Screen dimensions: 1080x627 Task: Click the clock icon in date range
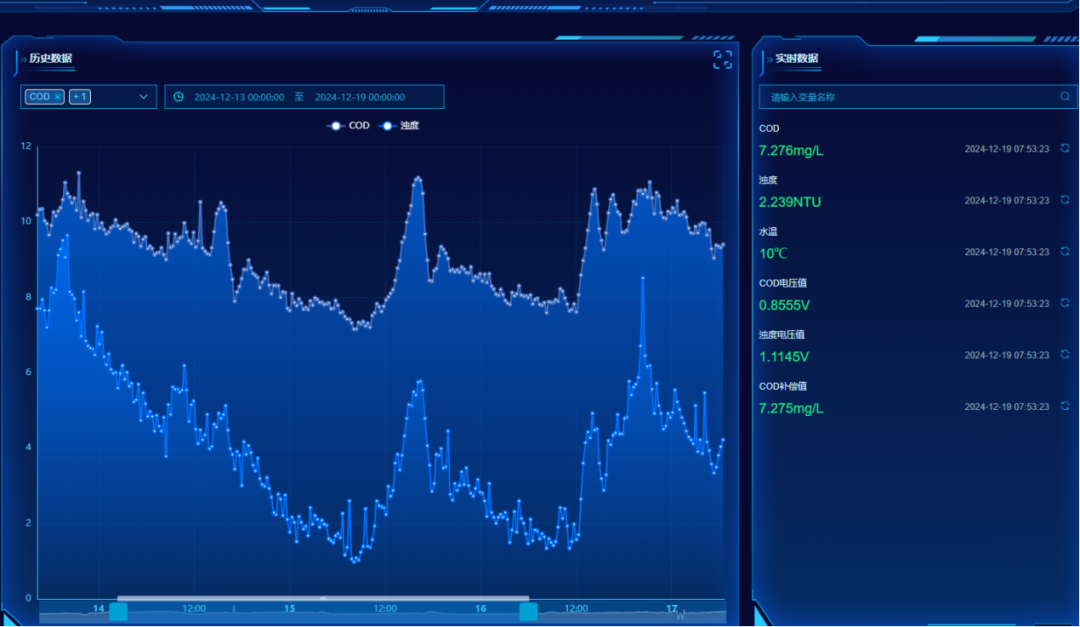coord(178,96)
